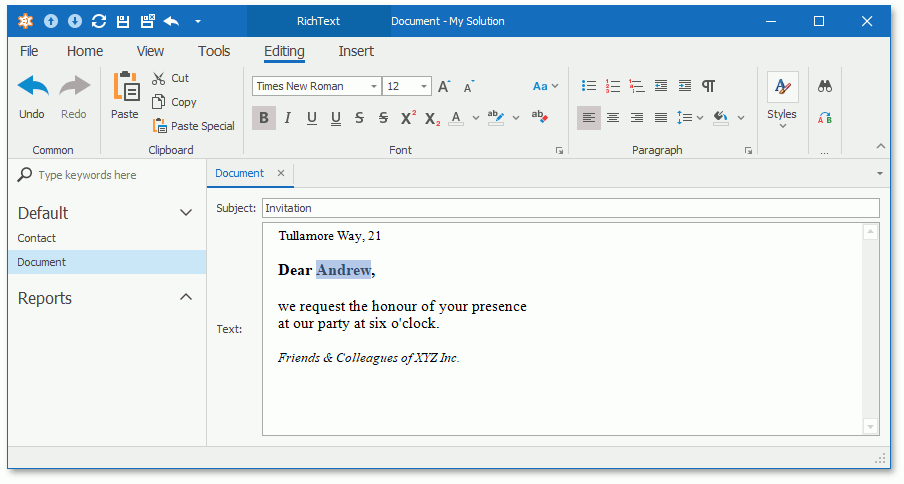Click the Refresh icon in title bar
Screen dimensions: 904x484
tap(99, 21)
